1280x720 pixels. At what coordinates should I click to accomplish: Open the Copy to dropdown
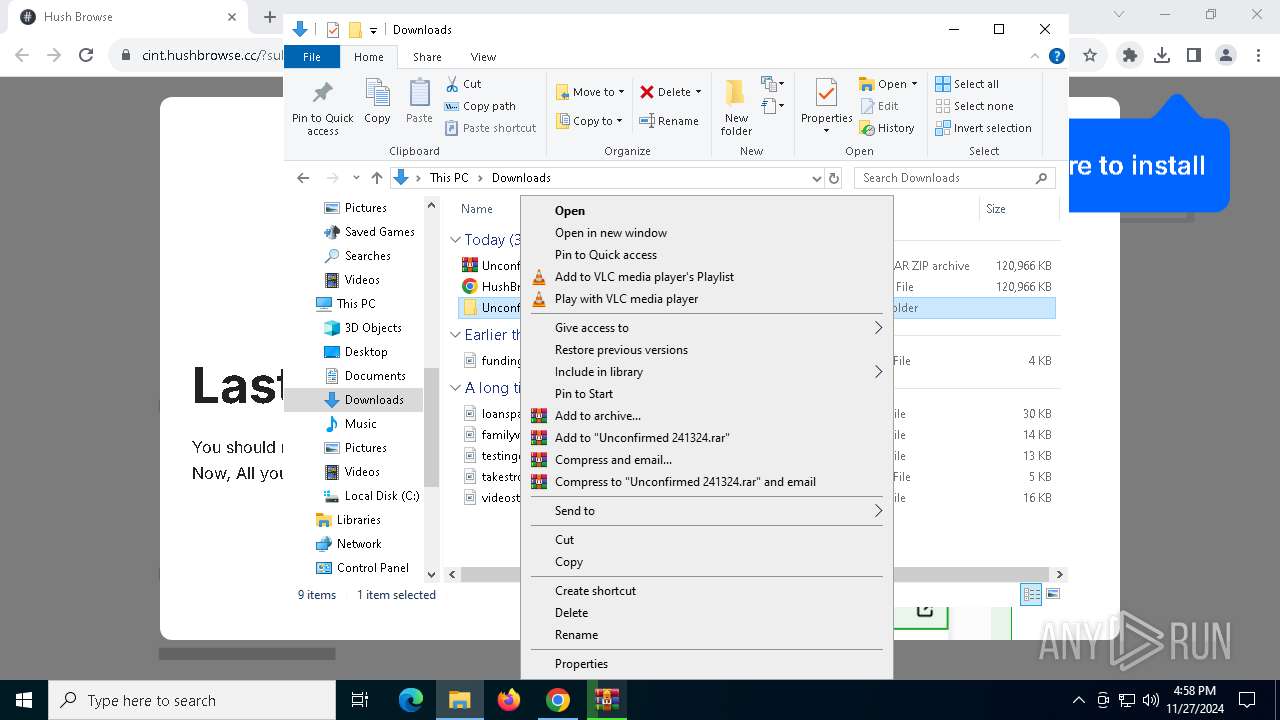589,121
